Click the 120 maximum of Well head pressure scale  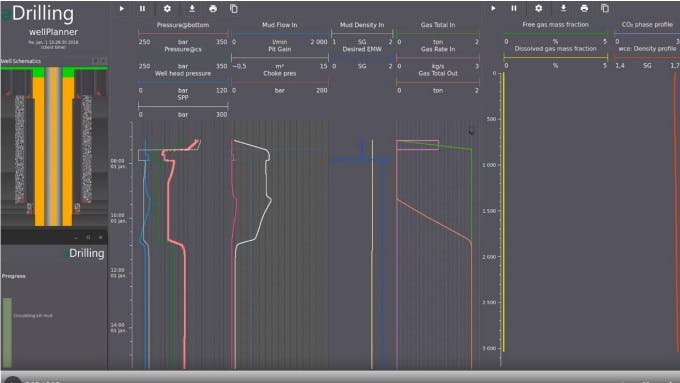[x=222, y=91]
